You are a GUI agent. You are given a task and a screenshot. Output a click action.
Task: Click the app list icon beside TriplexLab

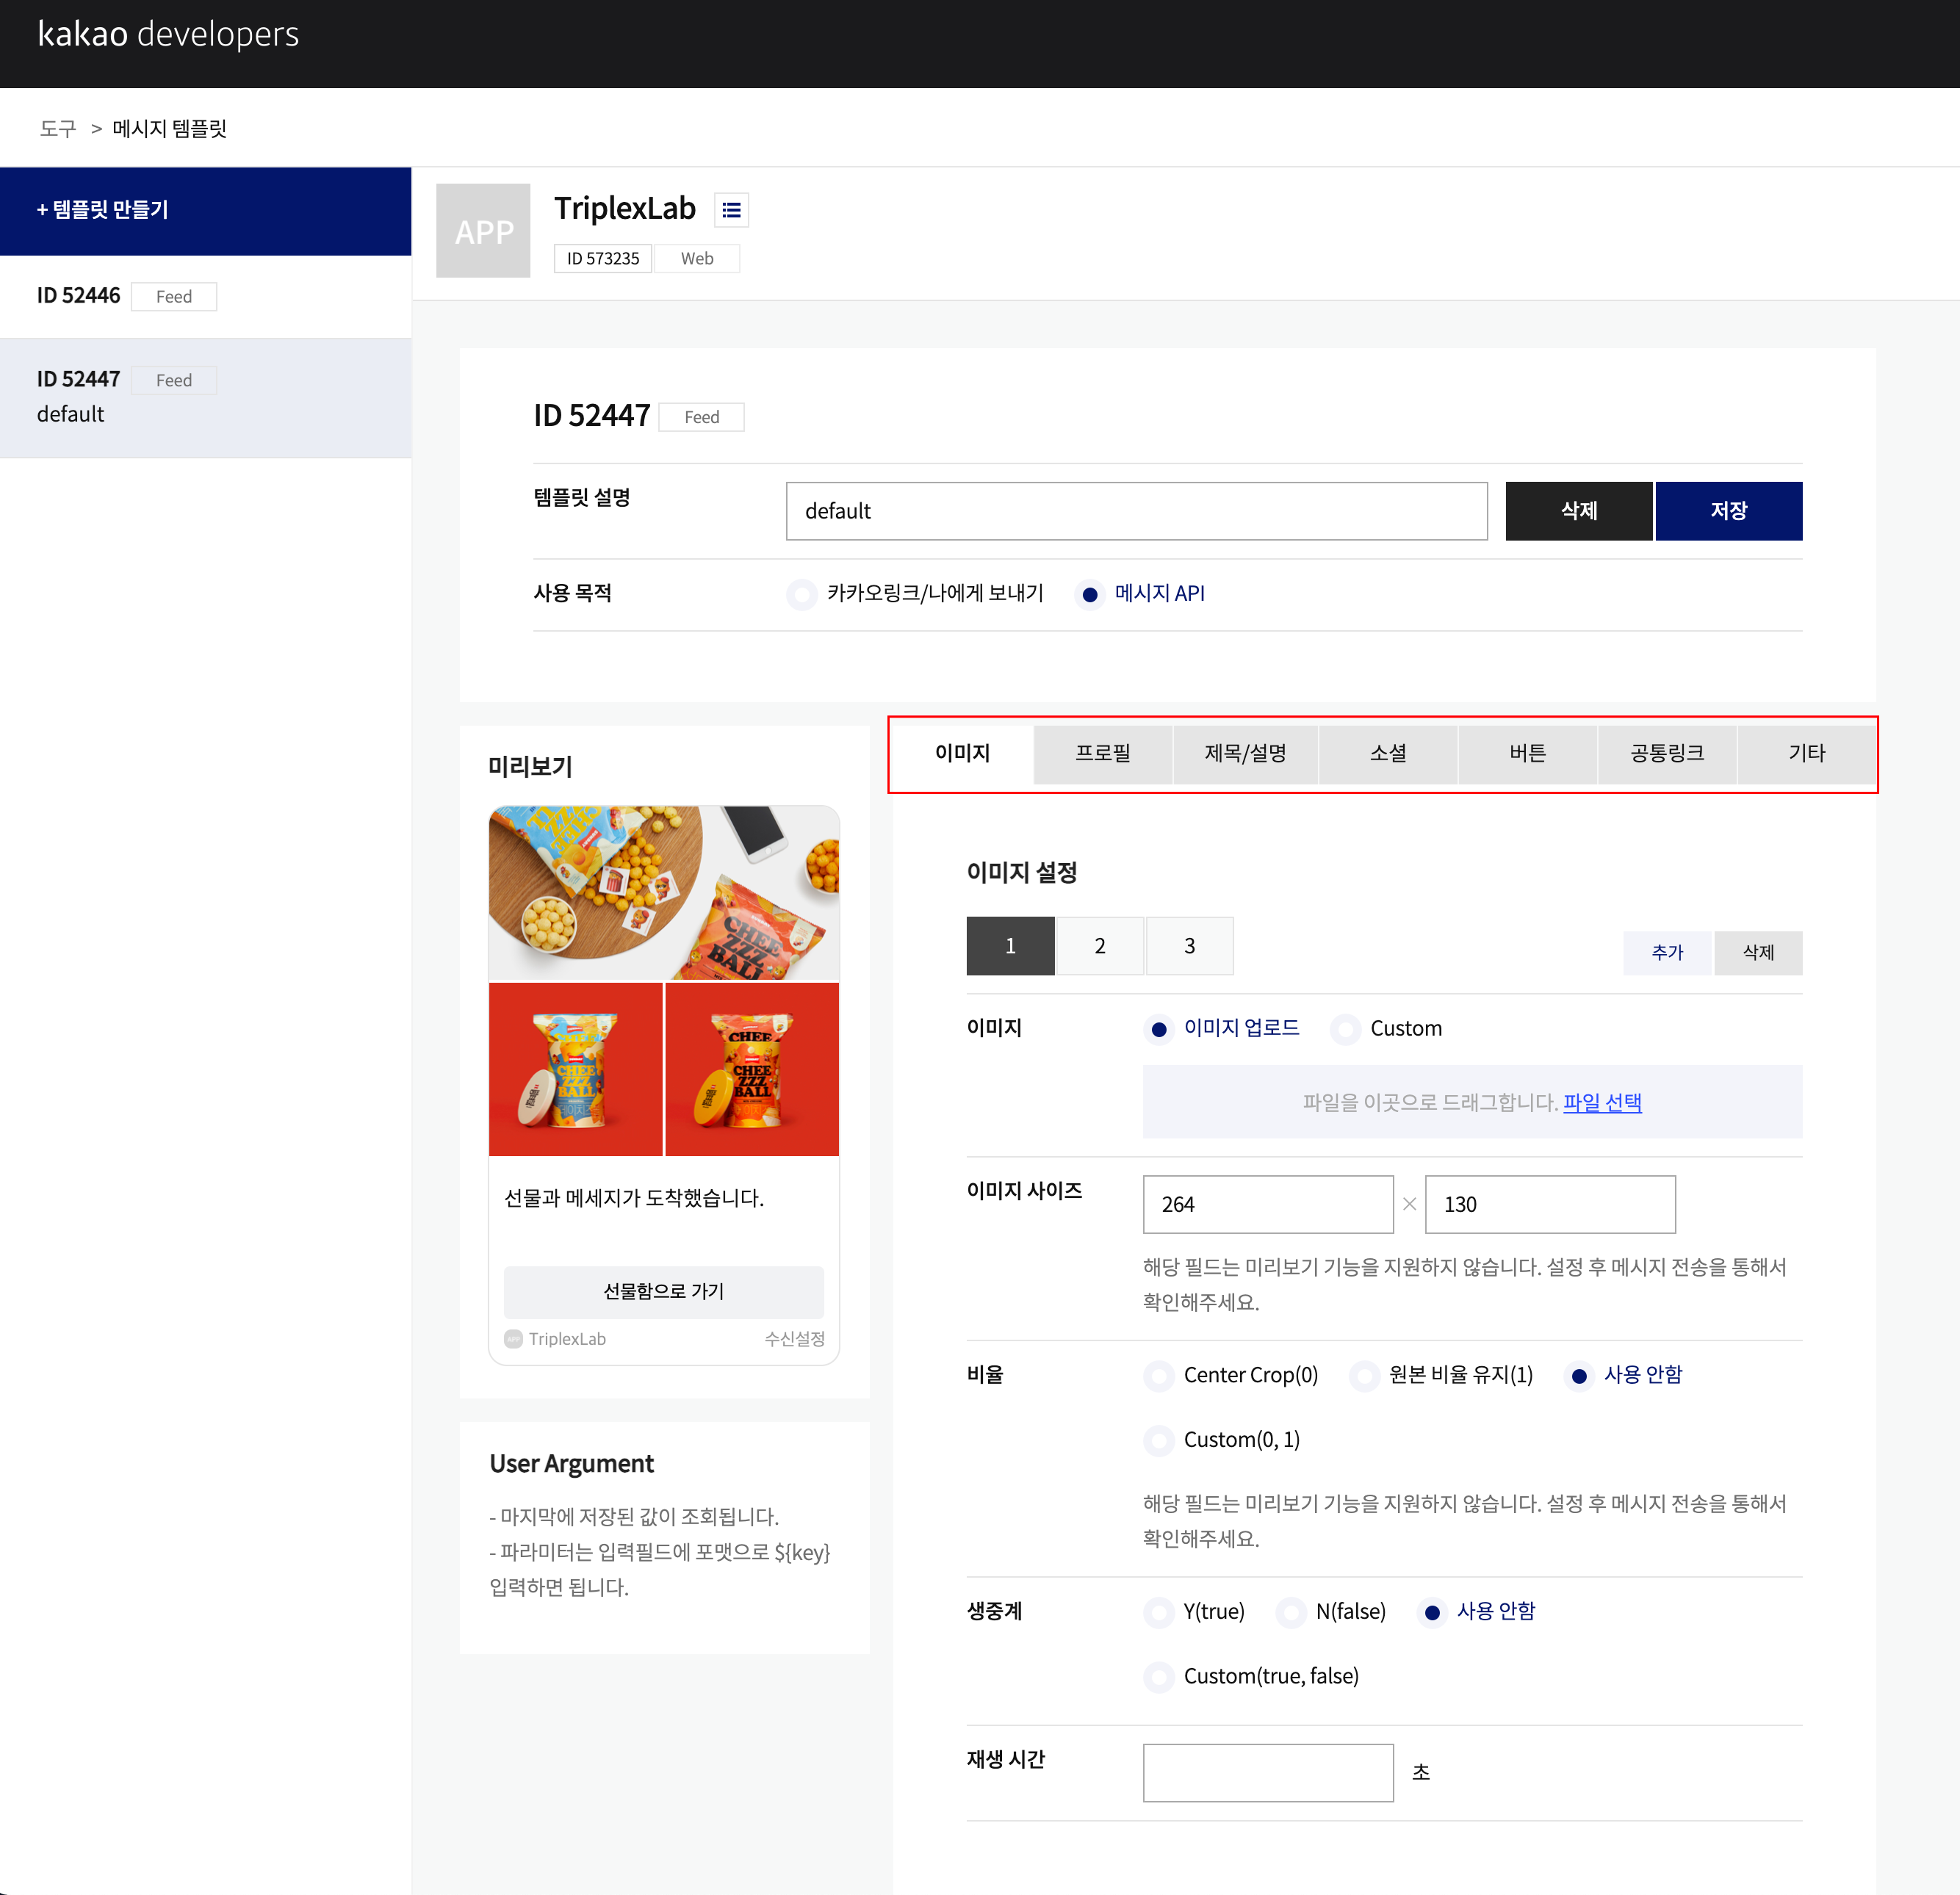tap(731, 210)
